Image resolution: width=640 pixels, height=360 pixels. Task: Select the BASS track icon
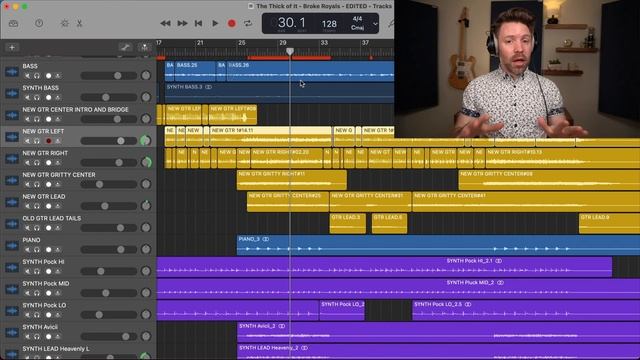tap(12, 71)
